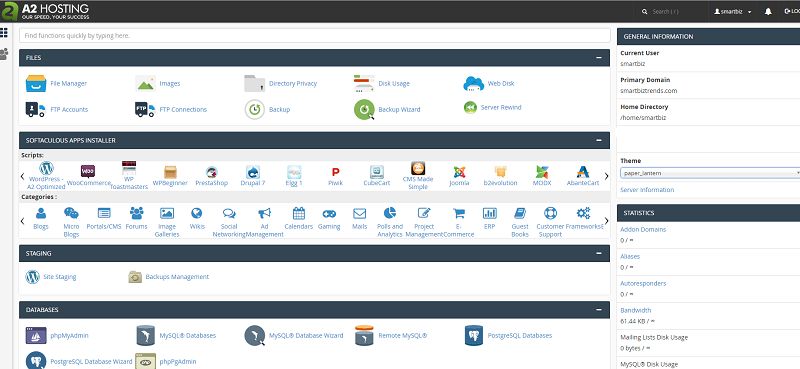Open User Manager sidebar icon
The image size is (800, 369).
point(4,54)
